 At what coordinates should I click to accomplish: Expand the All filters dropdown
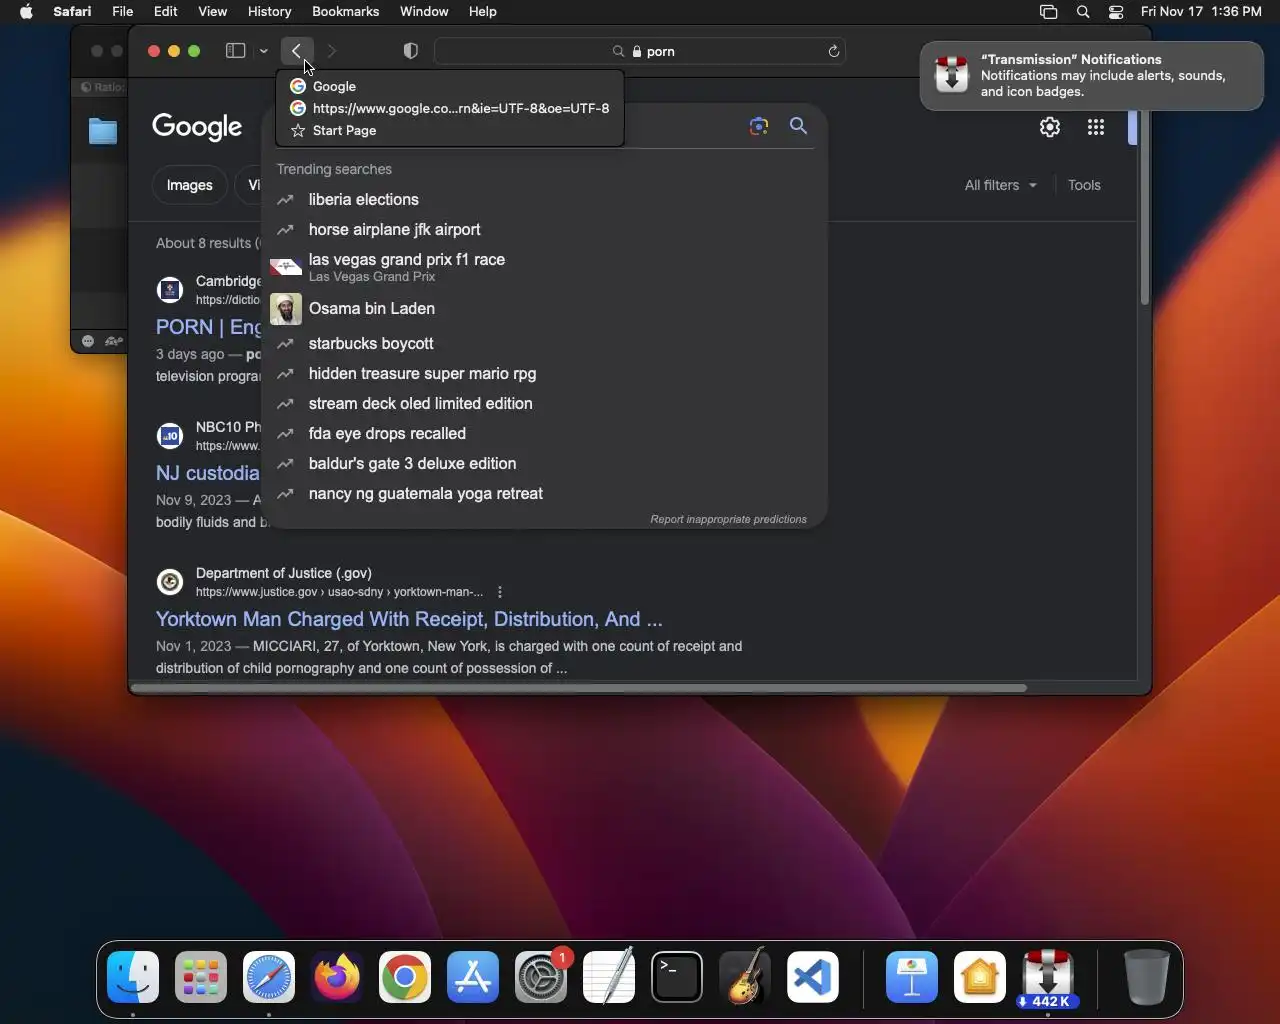(1000, 185)
